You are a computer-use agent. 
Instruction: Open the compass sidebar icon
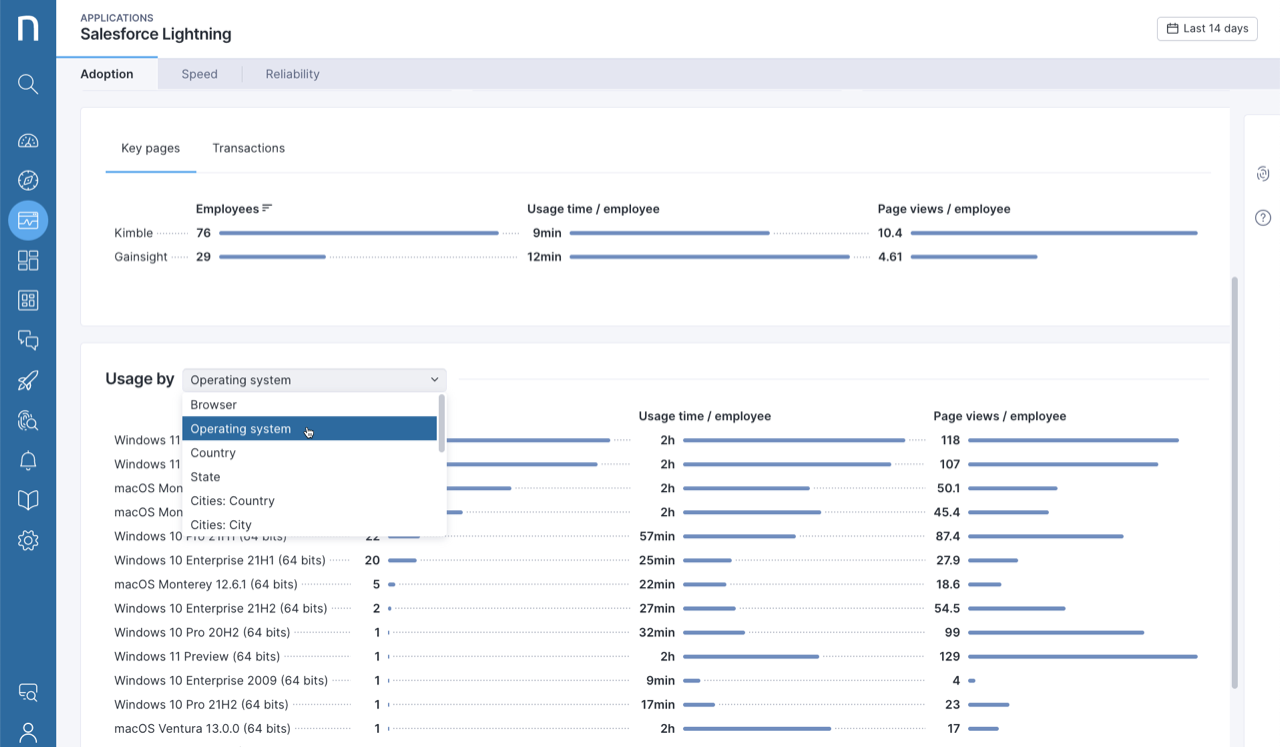[28, 180]
